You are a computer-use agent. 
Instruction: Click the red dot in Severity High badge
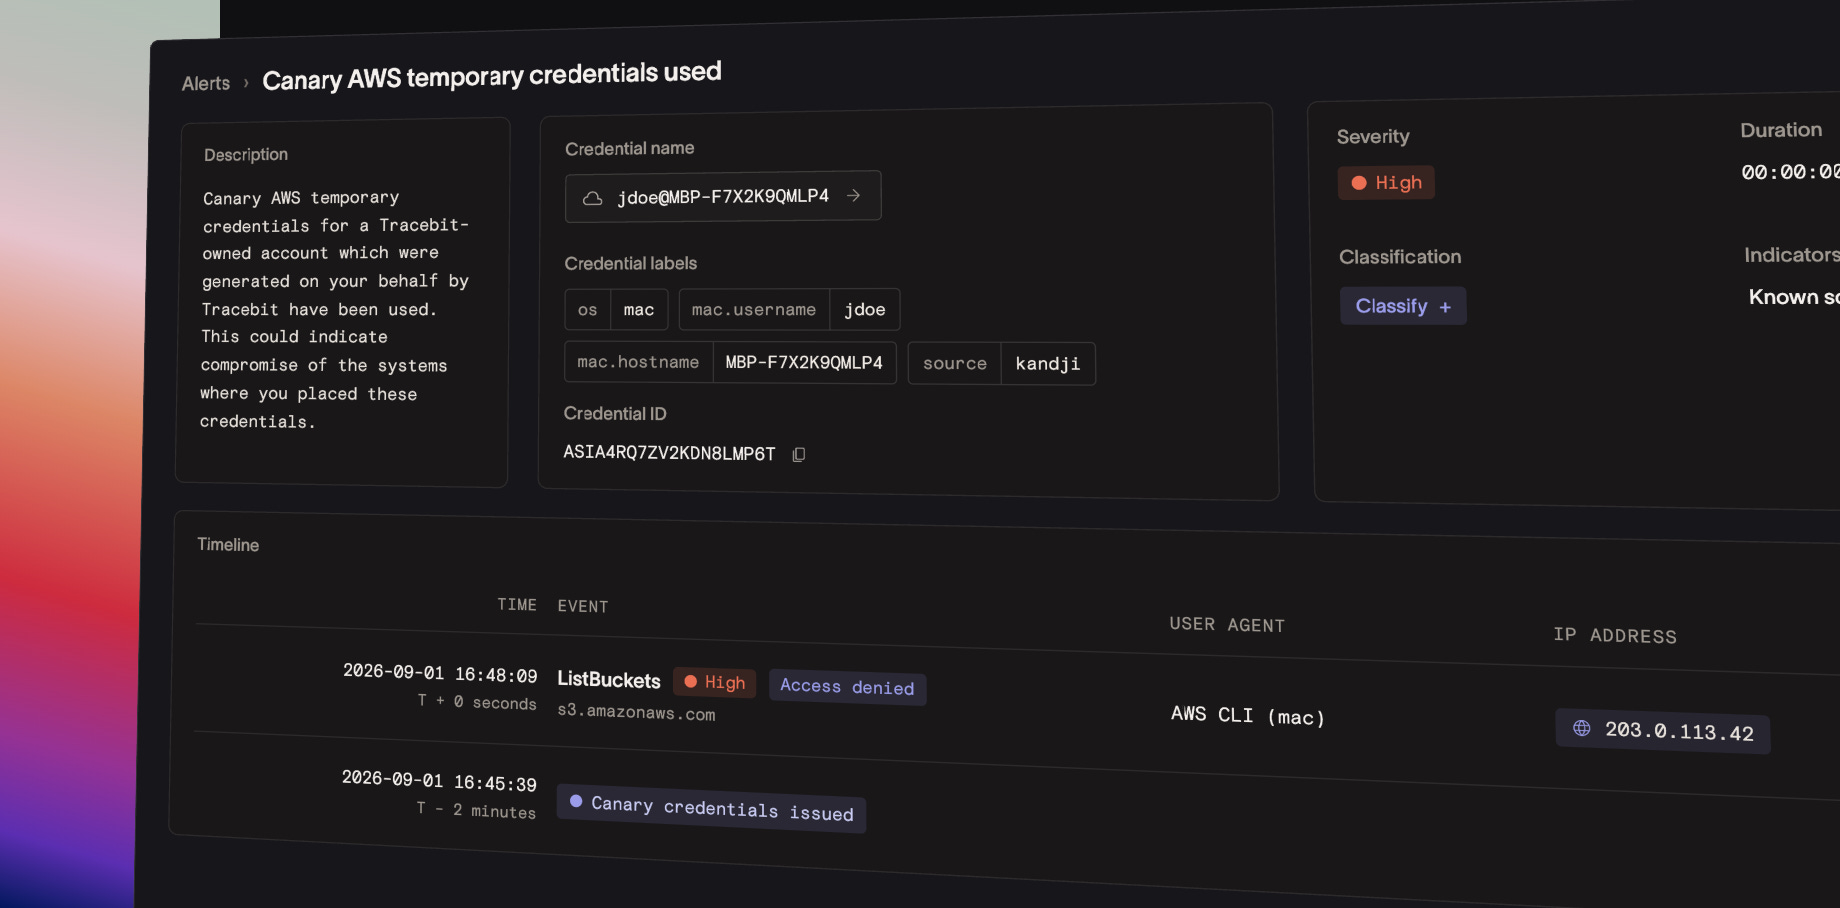tap(1359, 183)
